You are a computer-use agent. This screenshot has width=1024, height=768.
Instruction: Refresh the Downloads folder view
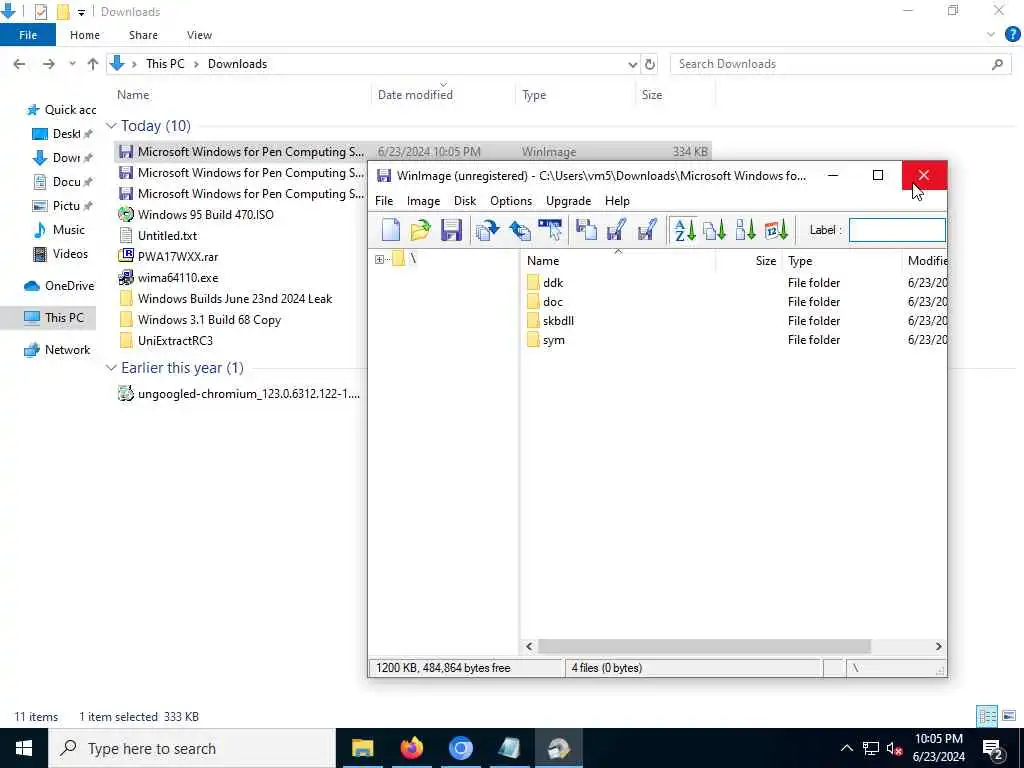click(x=650, y=64)
